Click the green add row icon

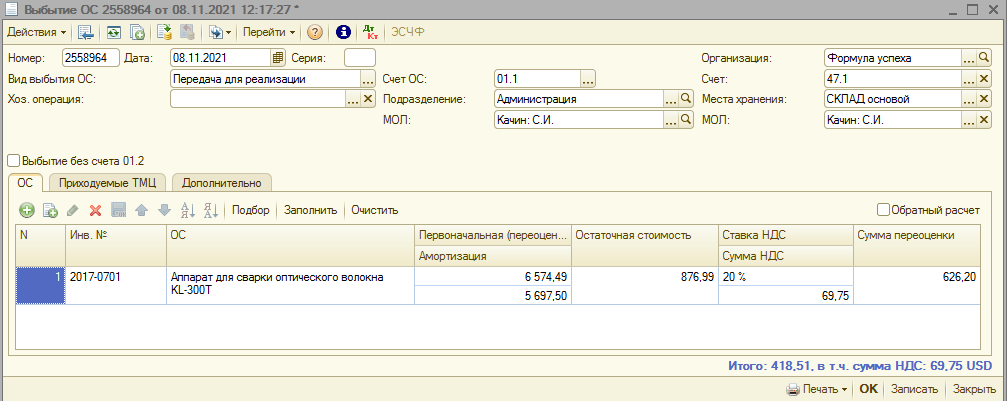pyautogui.click(x=27, y=210)
